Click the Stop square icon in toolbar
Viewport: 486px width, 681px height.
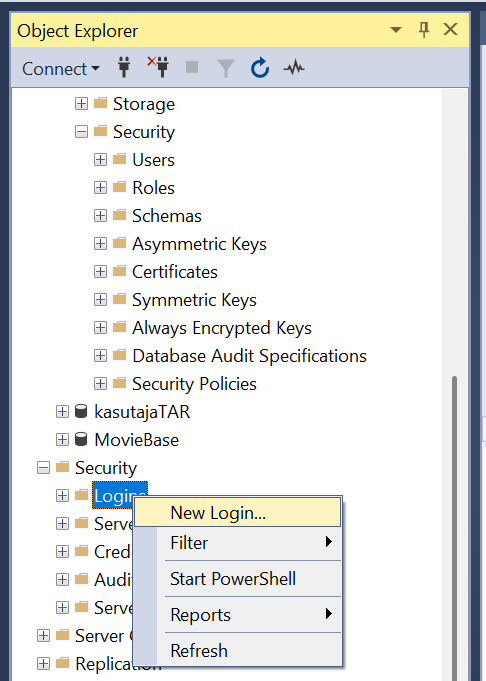pos(192,67)
